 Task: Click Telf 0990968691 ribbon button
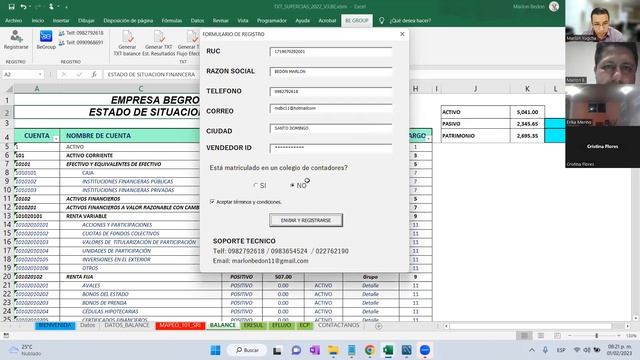tap(81, 42)
